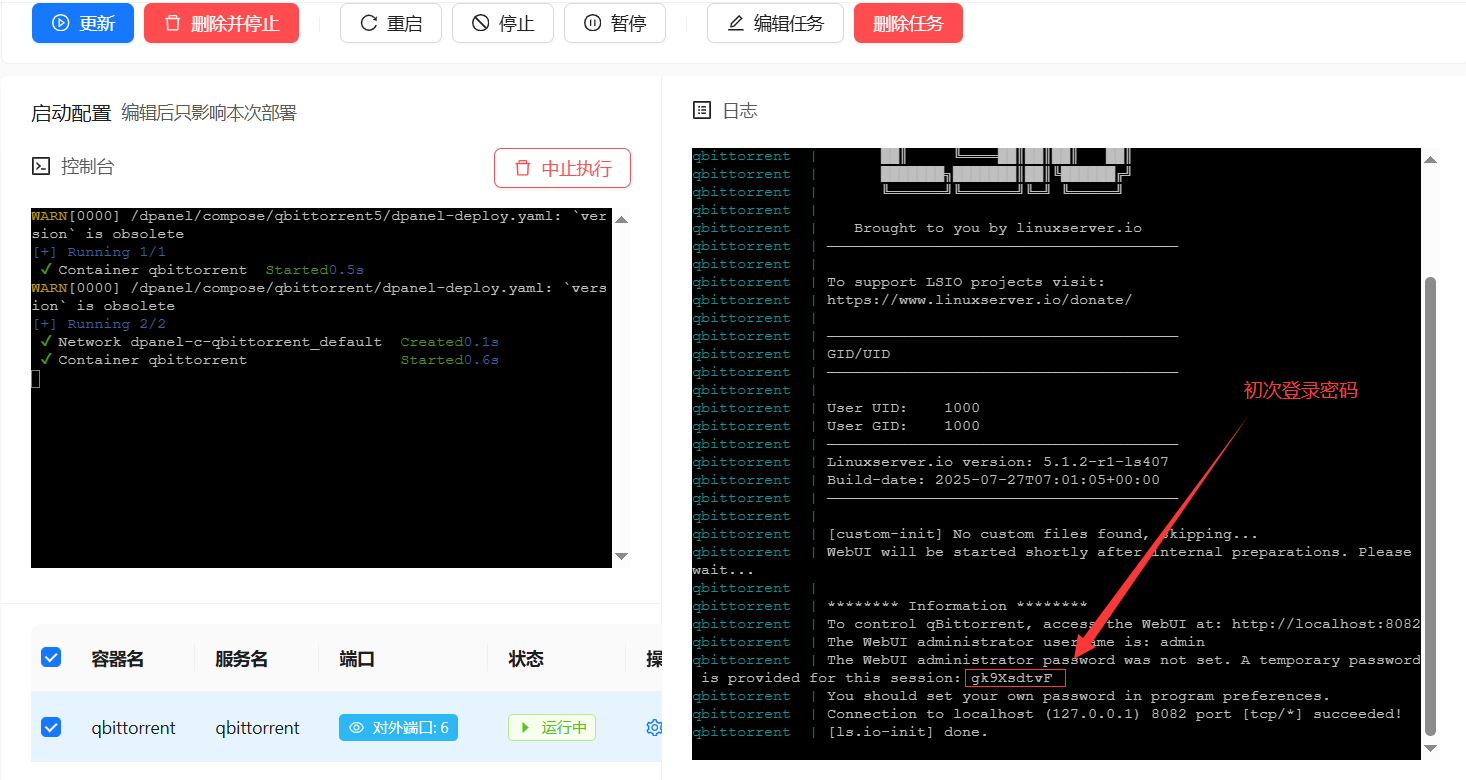This screenshot has height=780, width=1466.
Task: Click qbittorrent in the 服务名 column
Action: [x=257, y=728]
